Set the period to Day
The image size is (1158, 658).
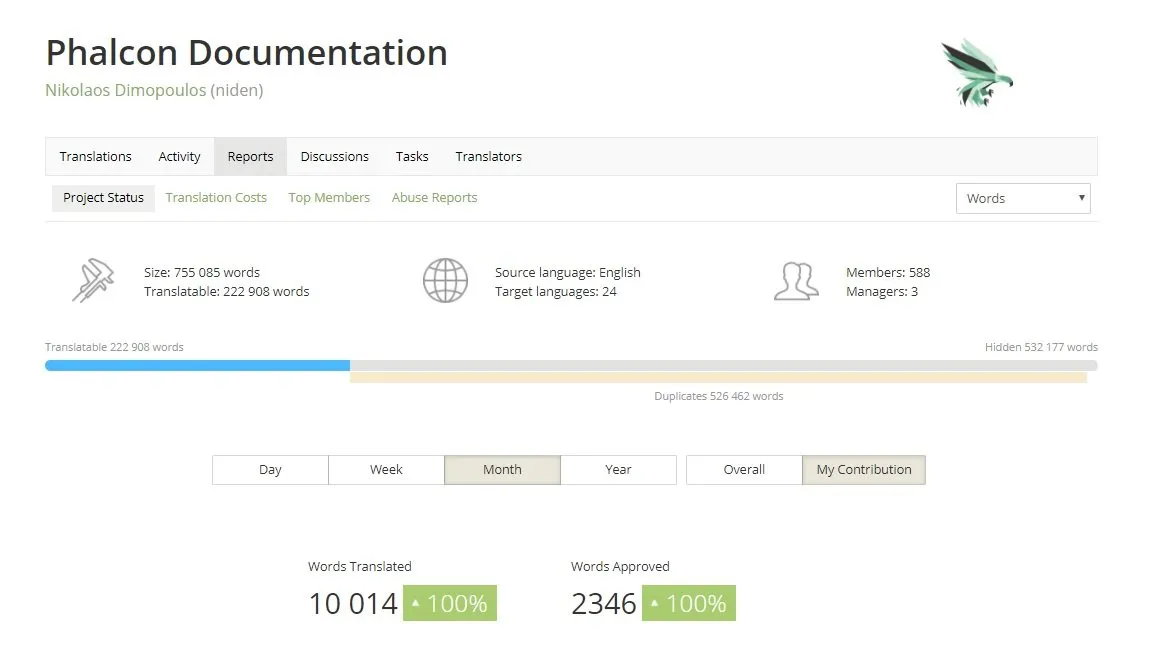click(x=270, y=470)
